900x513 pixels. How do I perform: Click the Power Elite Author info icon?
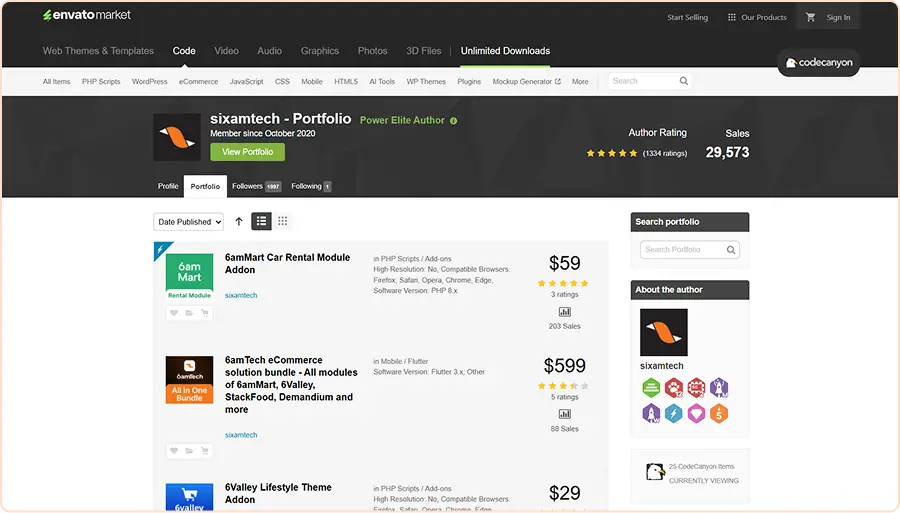(453, 121)
